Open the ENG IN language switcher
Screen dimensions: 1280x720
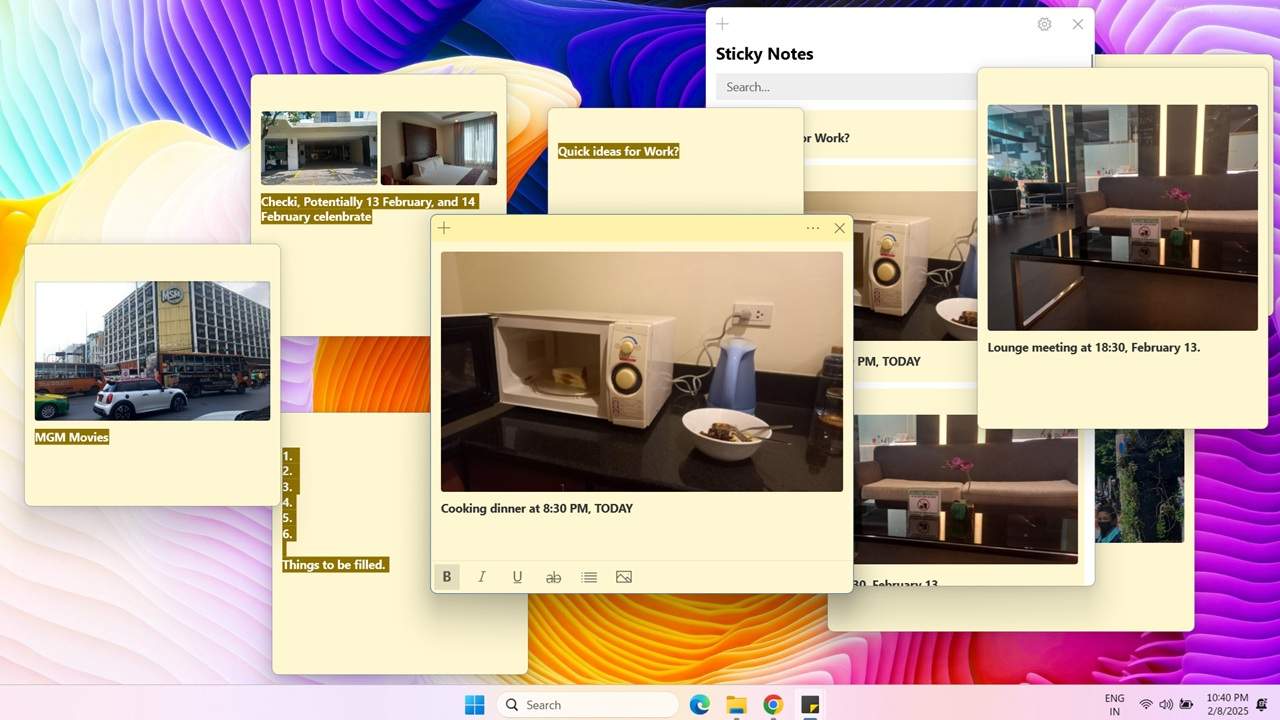(x=1114, y=704)
